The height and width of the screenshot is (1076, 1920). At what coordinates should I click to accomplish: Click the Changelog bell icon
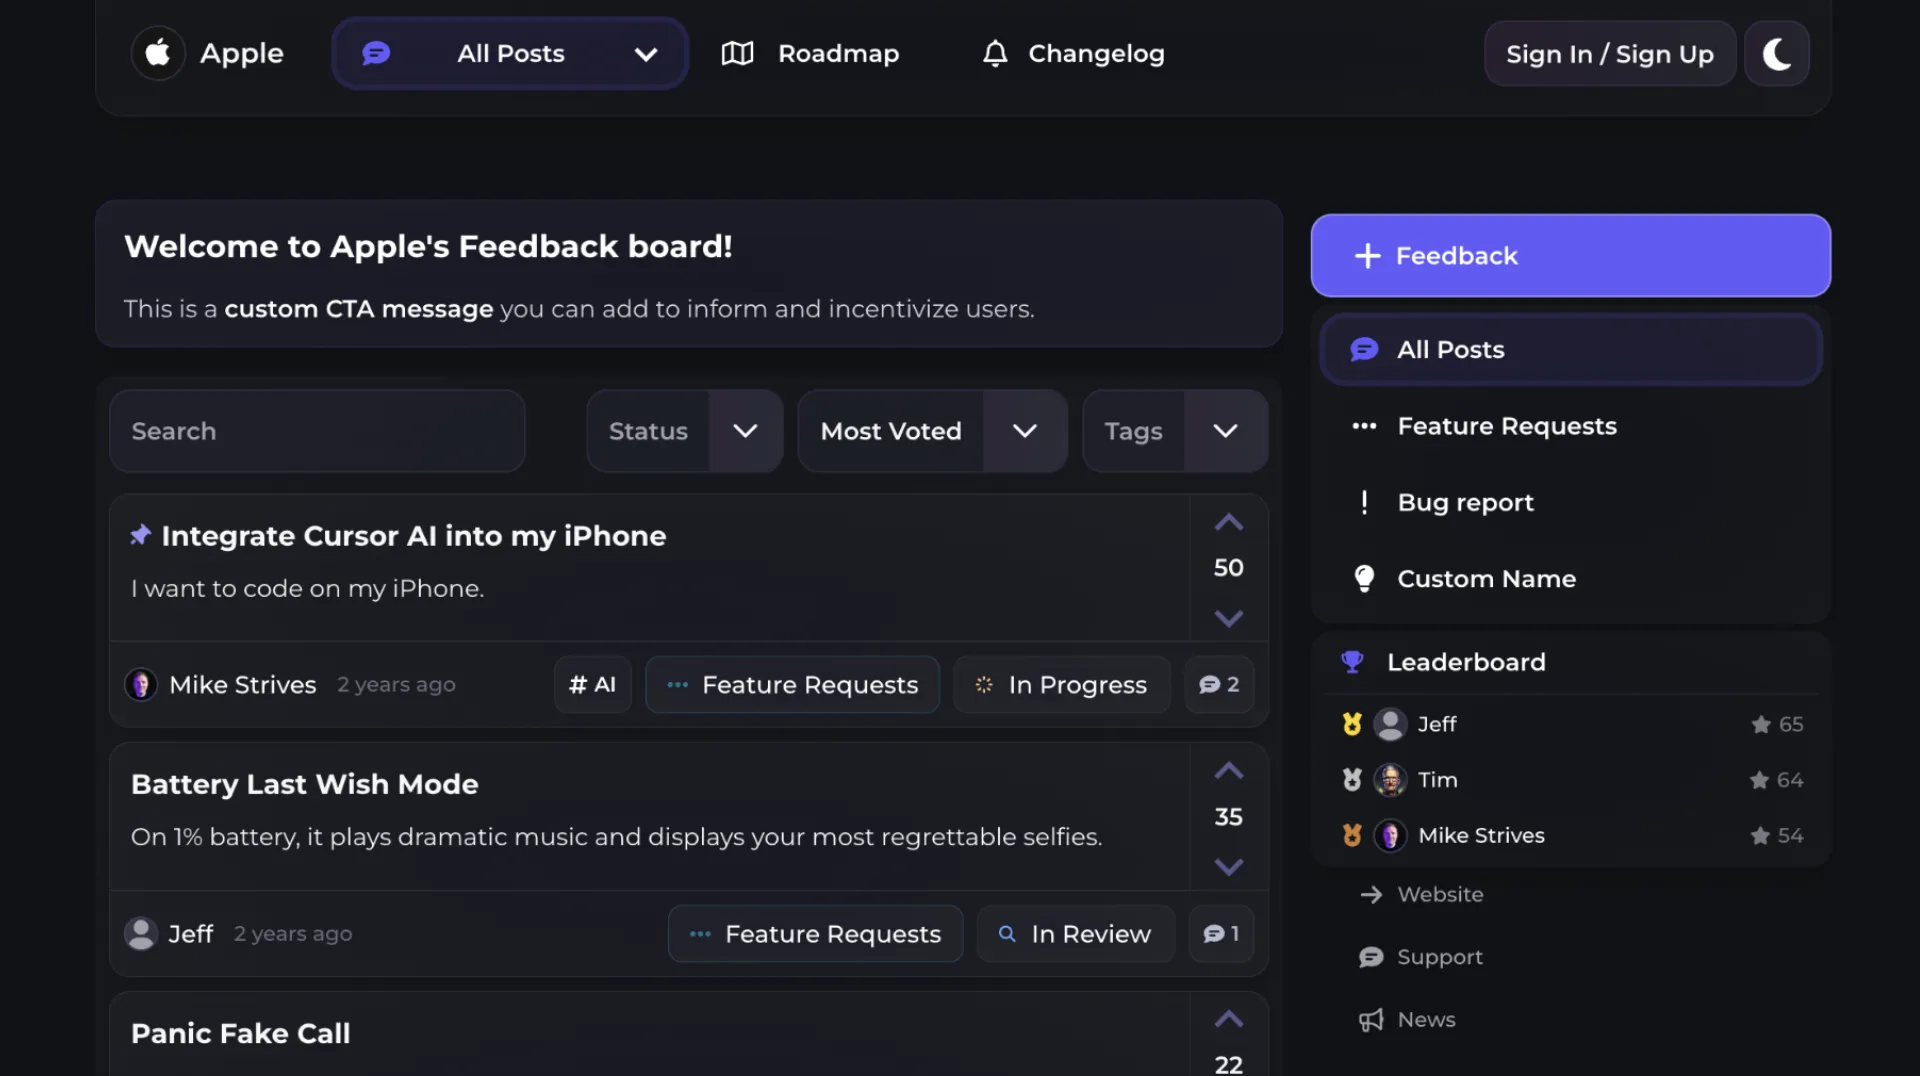pyautogui.click(x=995, y=54)
